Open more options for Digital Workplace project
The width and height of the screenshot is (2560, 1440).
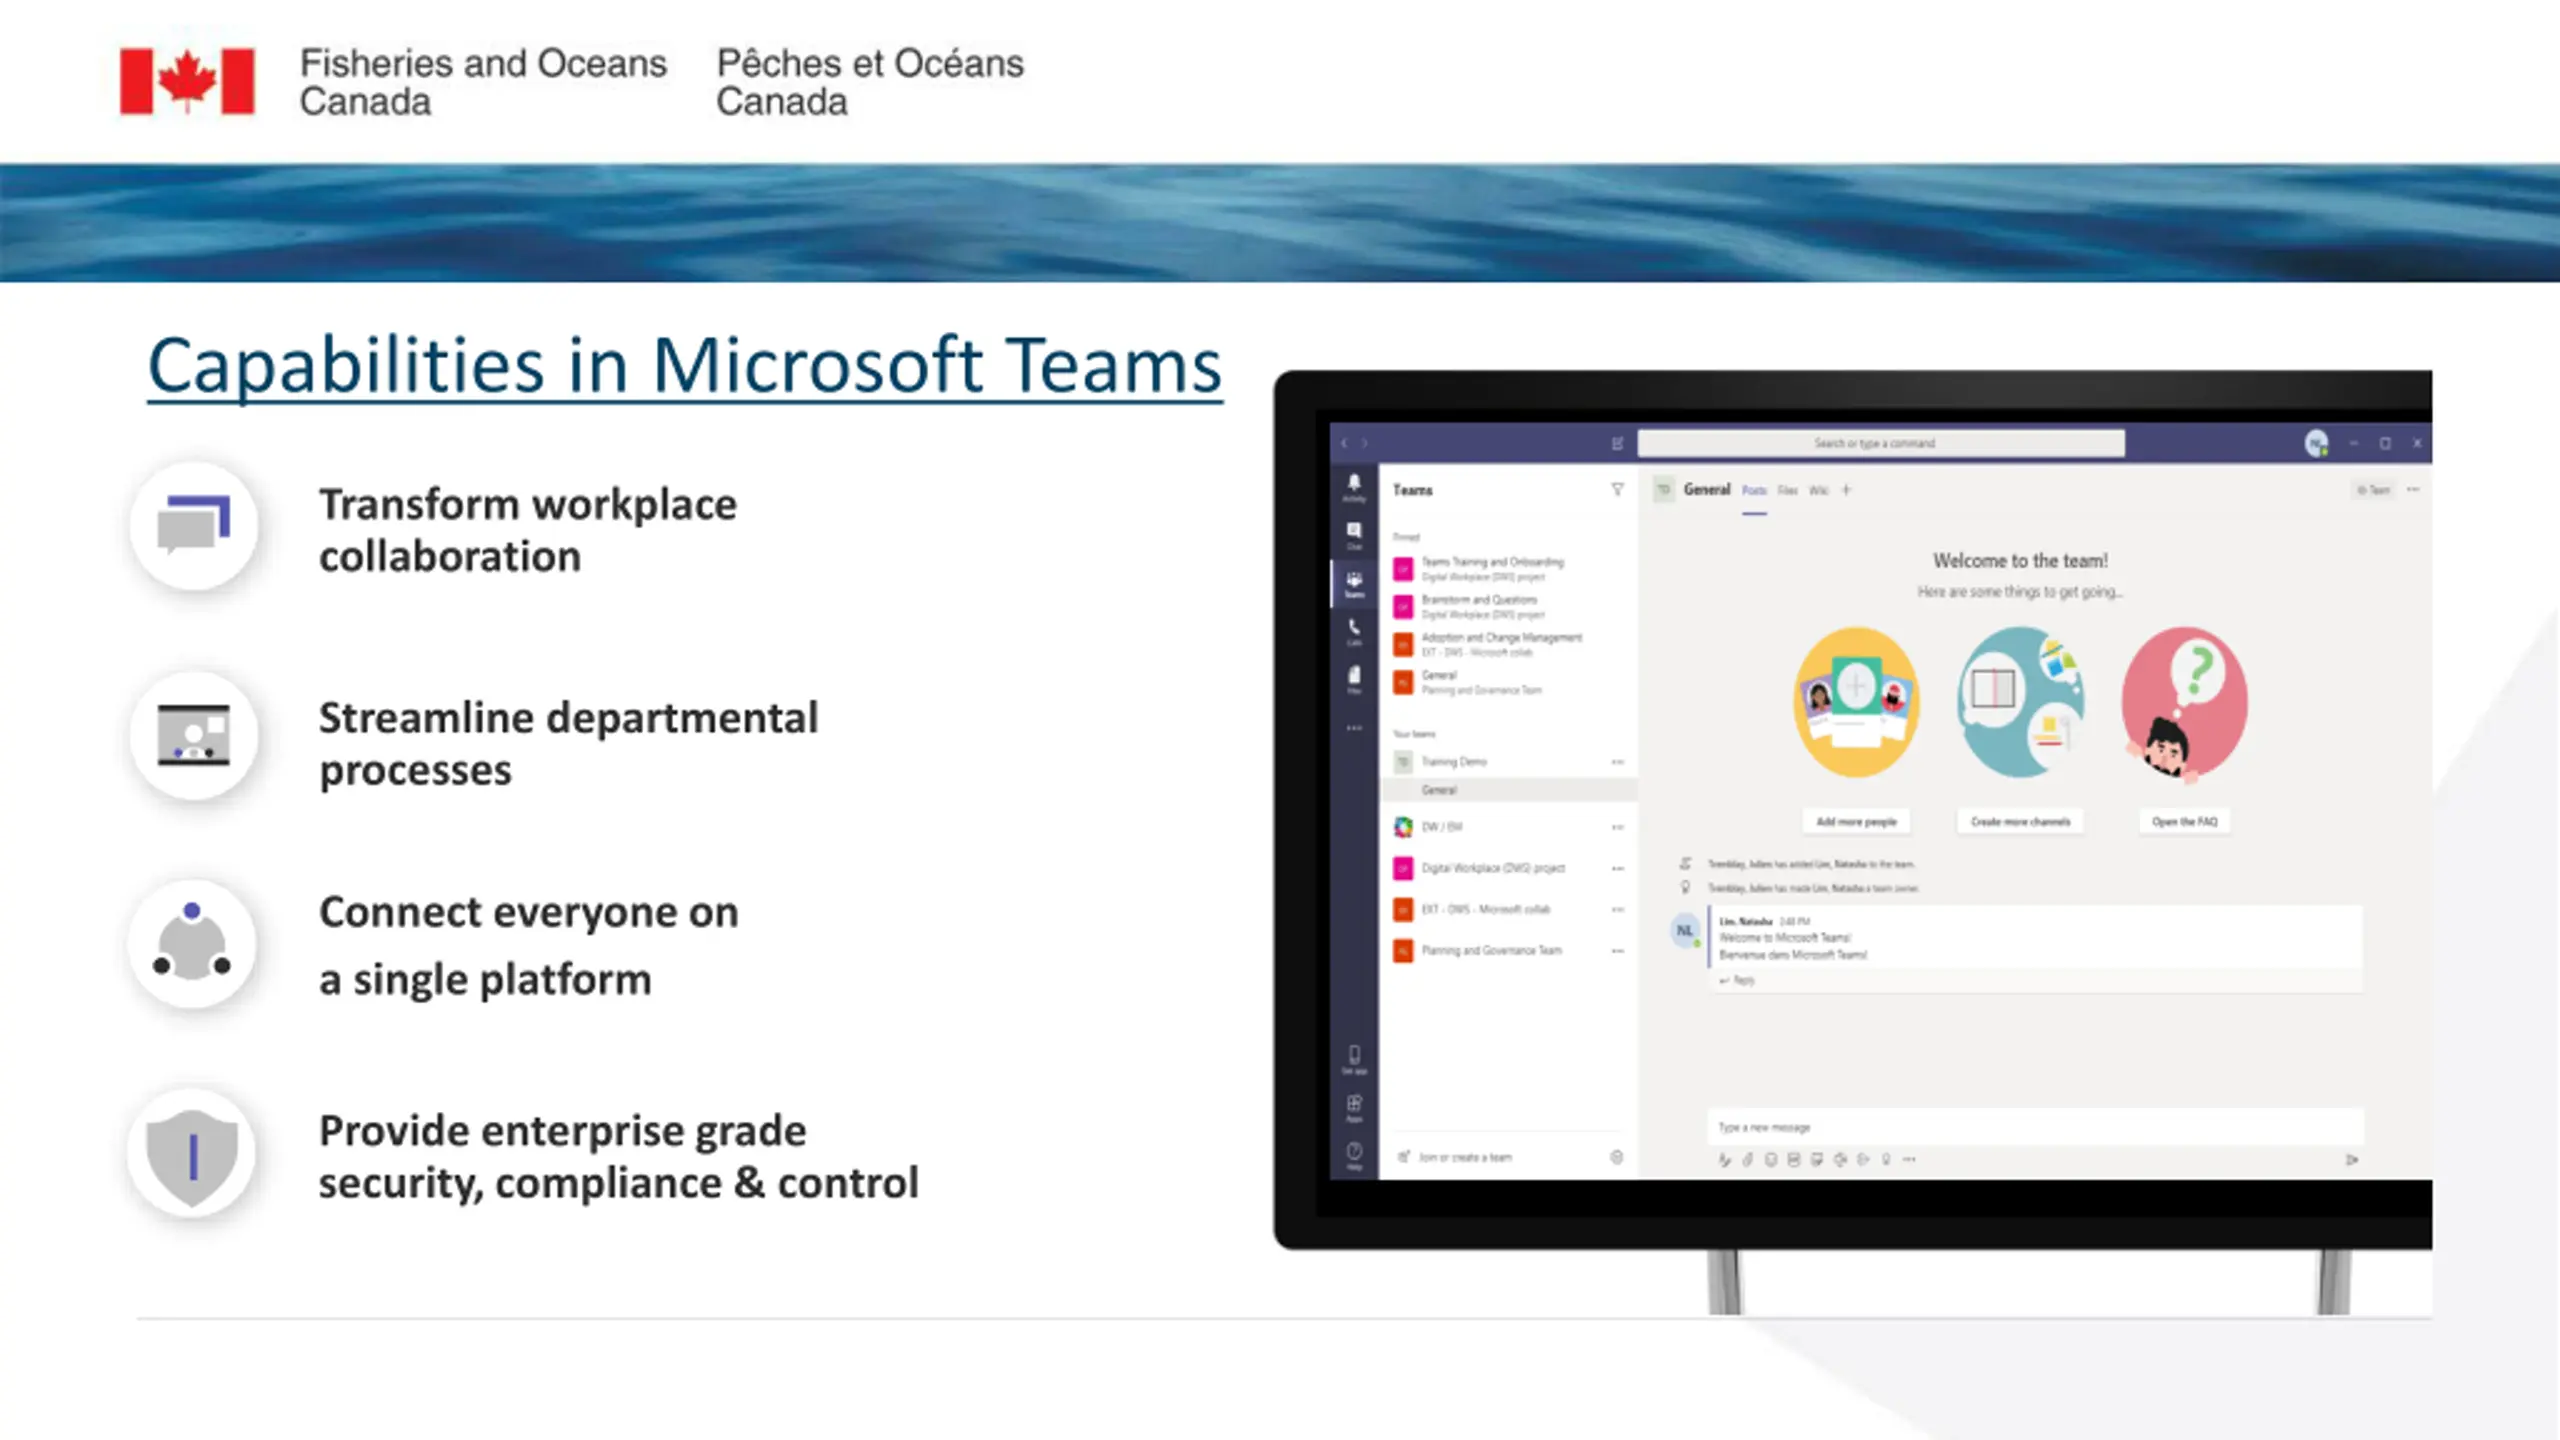(x=1617, y=868)
